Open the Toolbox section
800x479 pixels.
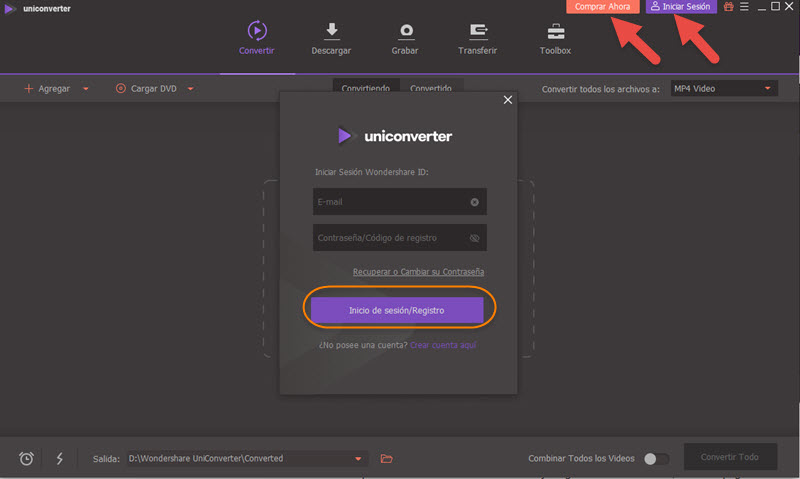555,39
